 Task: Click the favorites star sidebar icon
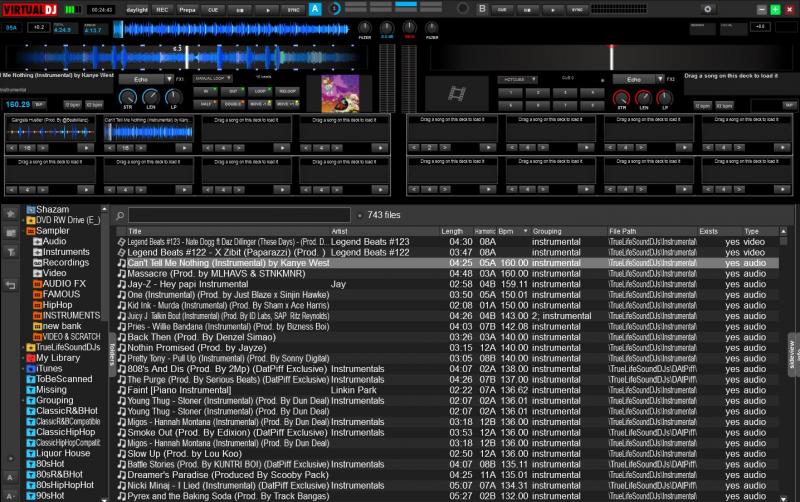(x=10, y=214)
